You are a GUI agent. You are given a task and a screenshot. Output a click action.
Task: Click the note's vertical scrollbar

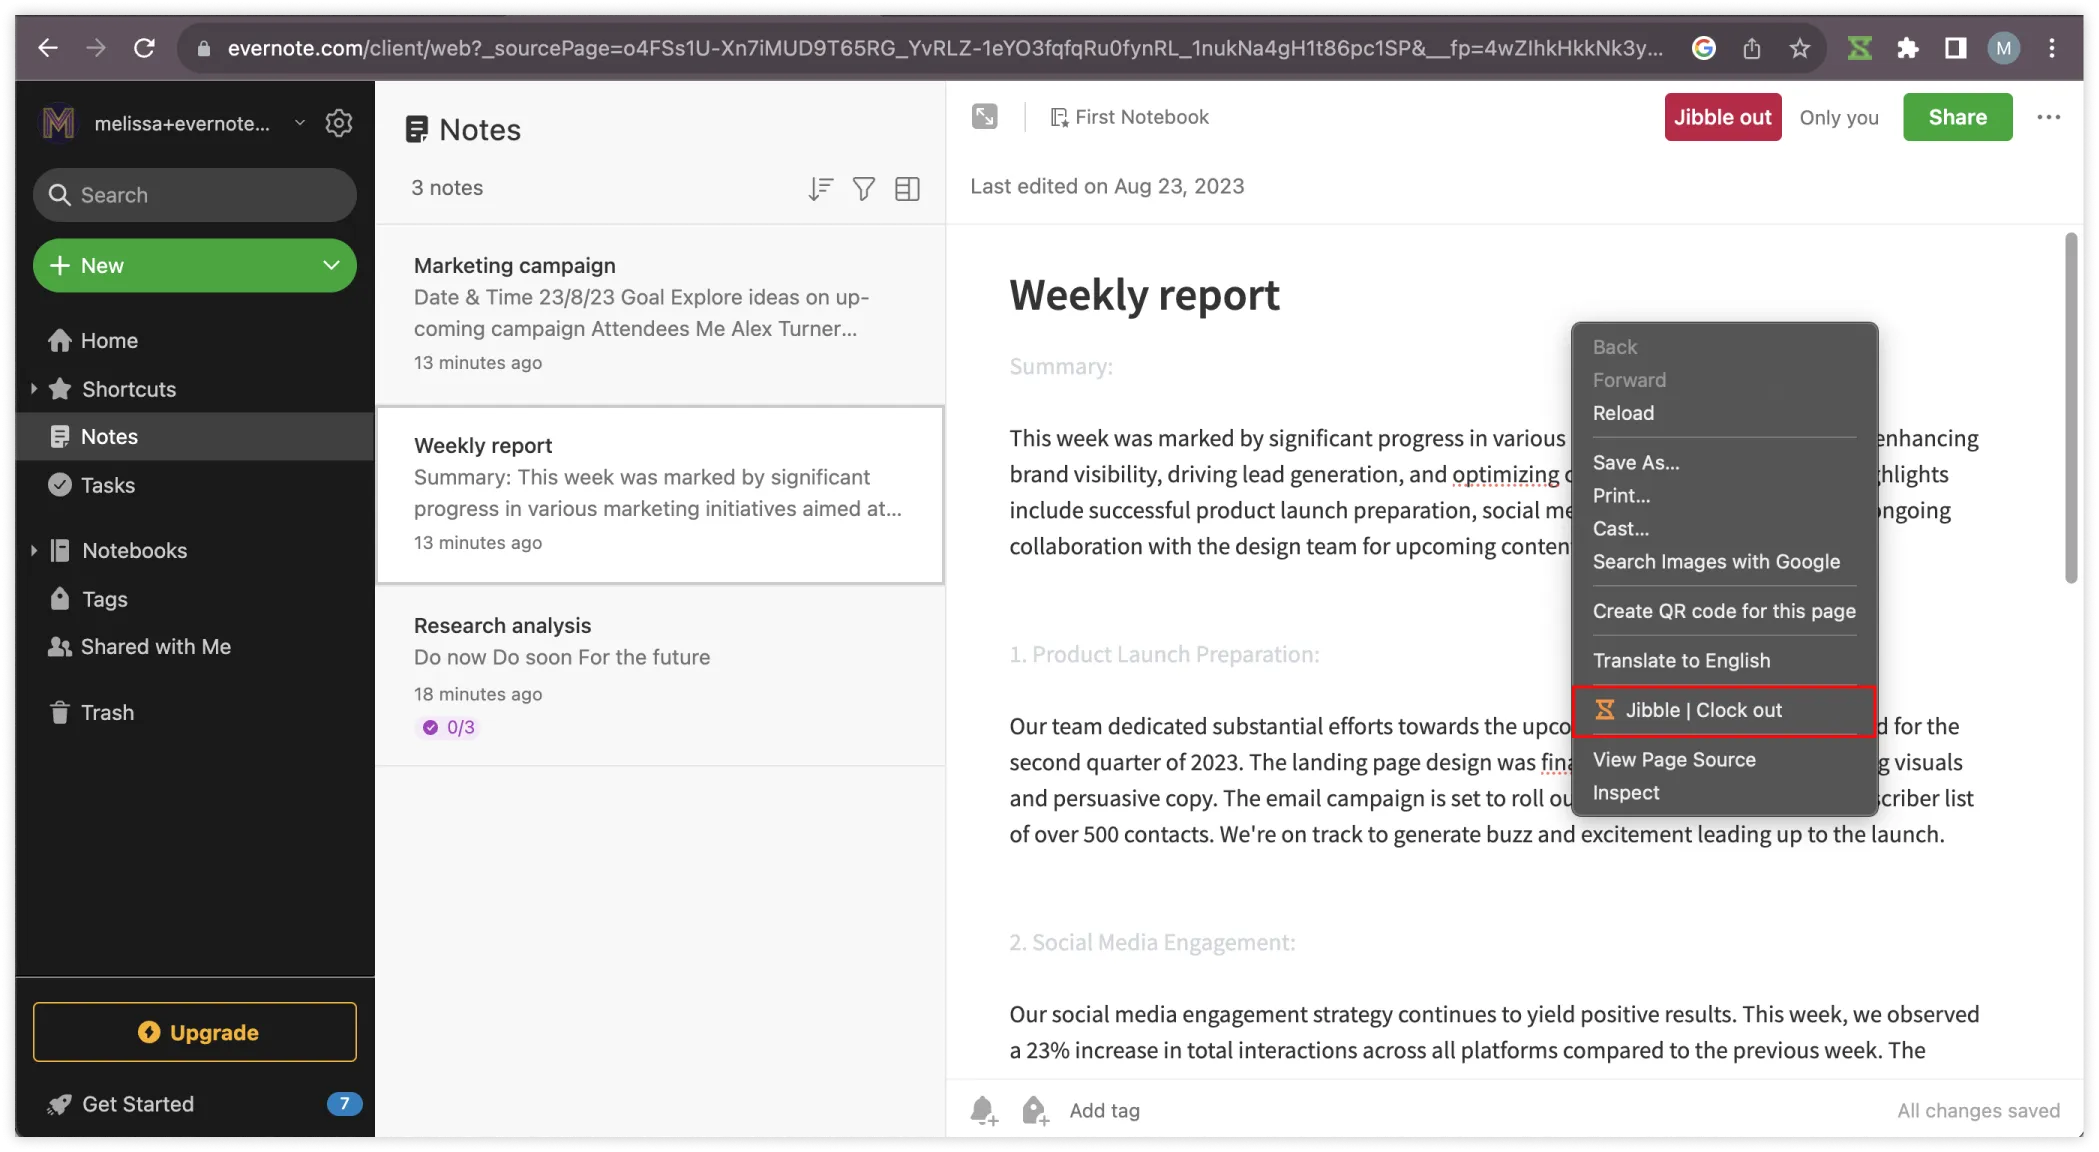(2070, 408)
